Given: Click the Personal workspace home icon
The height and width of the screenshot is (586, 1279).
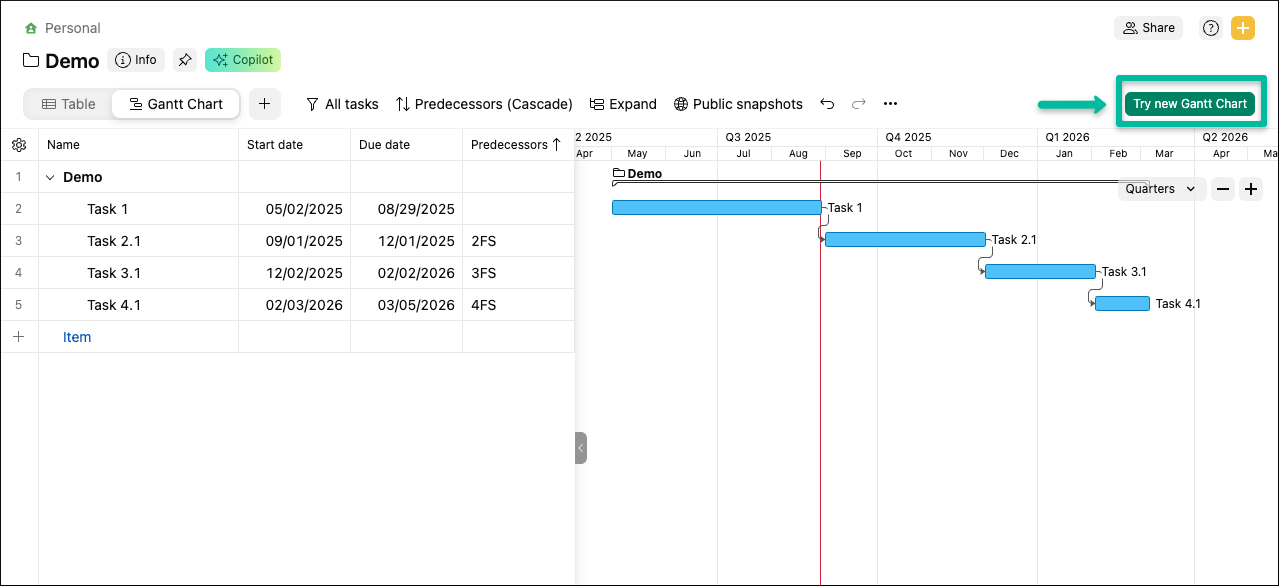Looking at the screenshot, I should coord(31,28).
